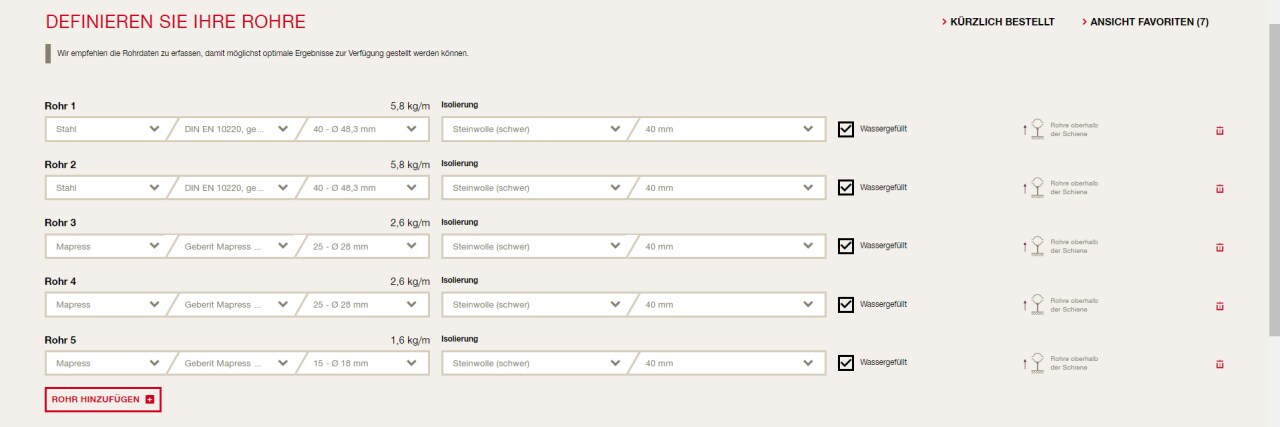The width and height of the screenshot is (1280, 427).
Task: Remove Rohr 5 using trash icon
Action: (1219, 364)
